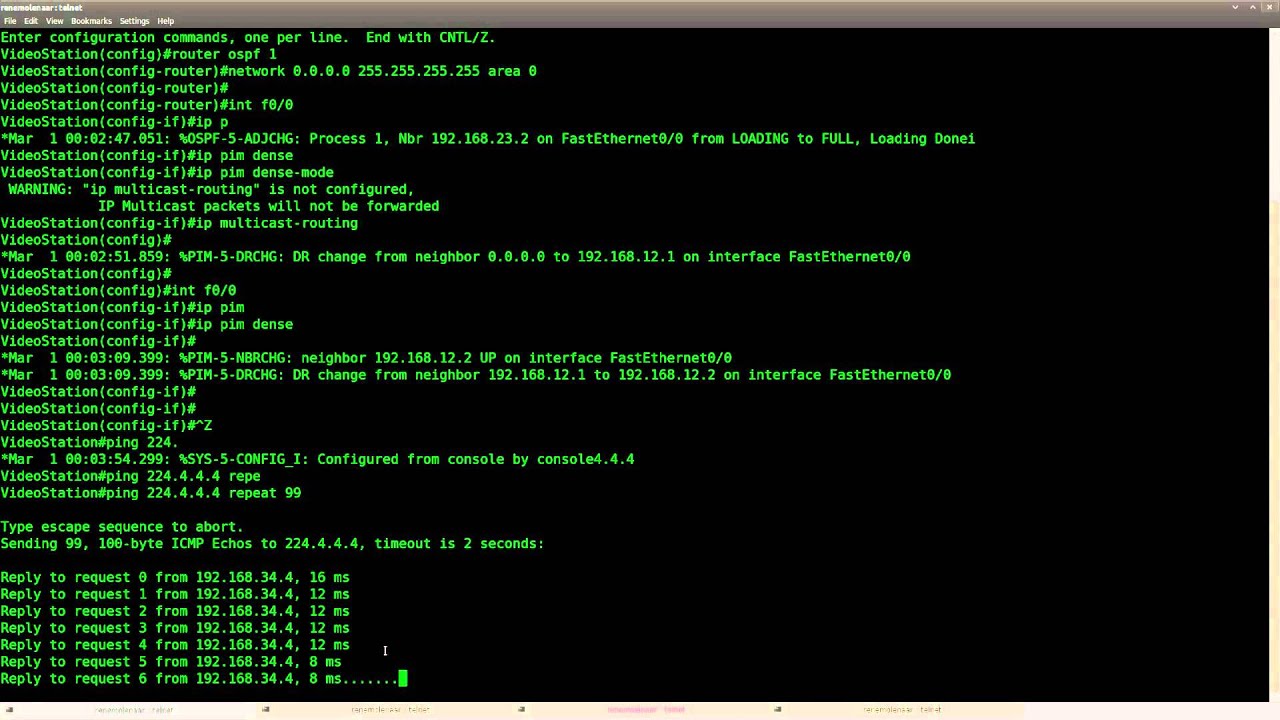Open the Edit menu
The image size is (1280, 720).
tap(31, 21)
